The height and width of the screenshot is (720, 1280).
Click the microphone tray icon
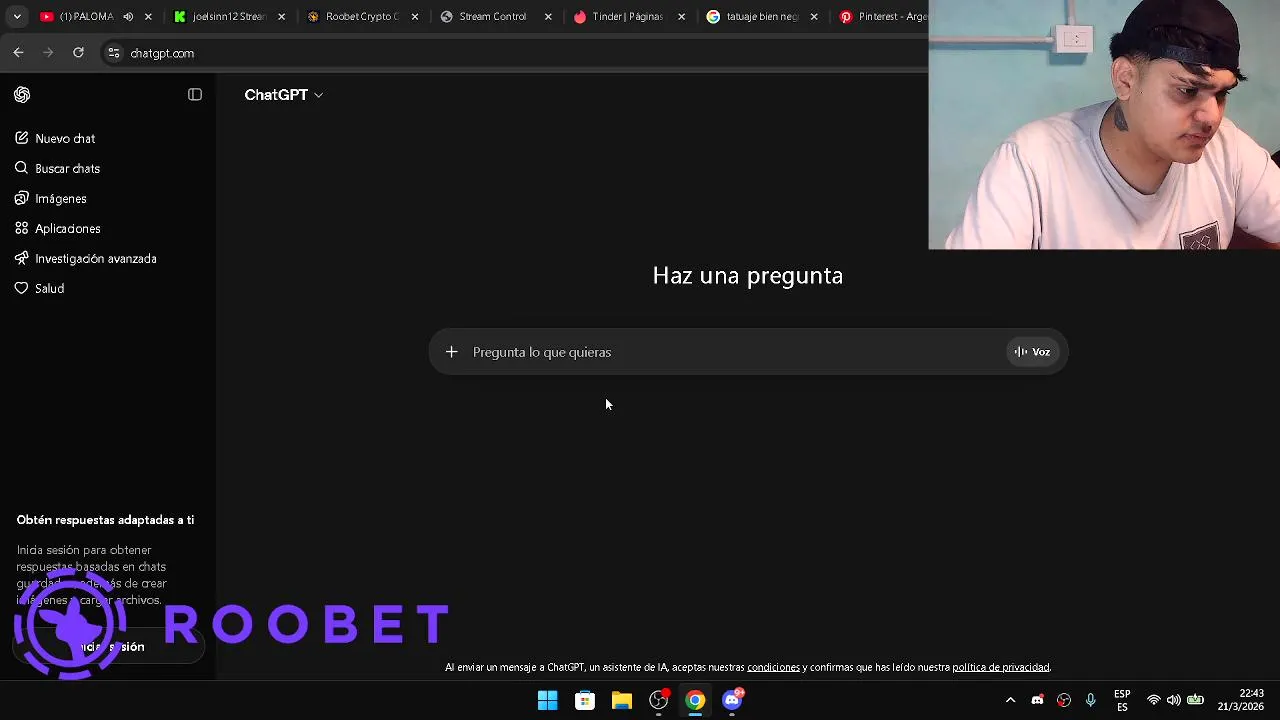(x=1091, y=701)
